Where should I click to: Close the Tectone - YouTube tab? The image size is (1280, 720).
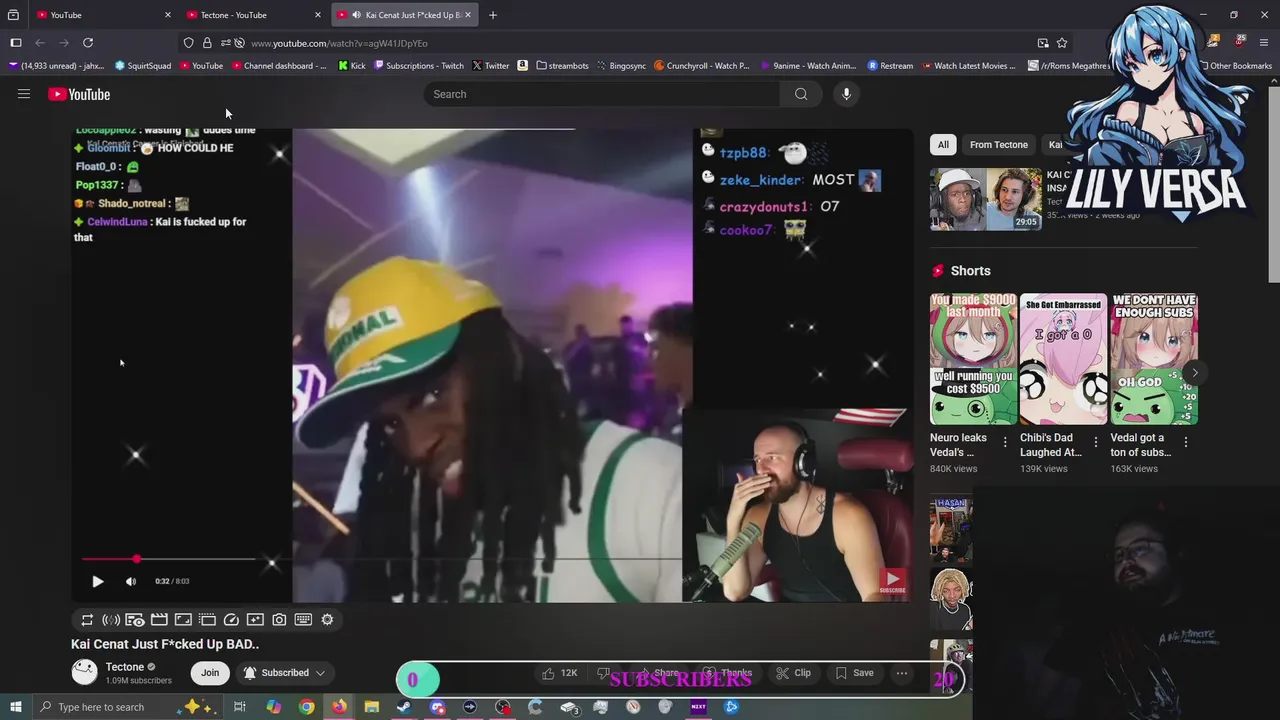318,15
